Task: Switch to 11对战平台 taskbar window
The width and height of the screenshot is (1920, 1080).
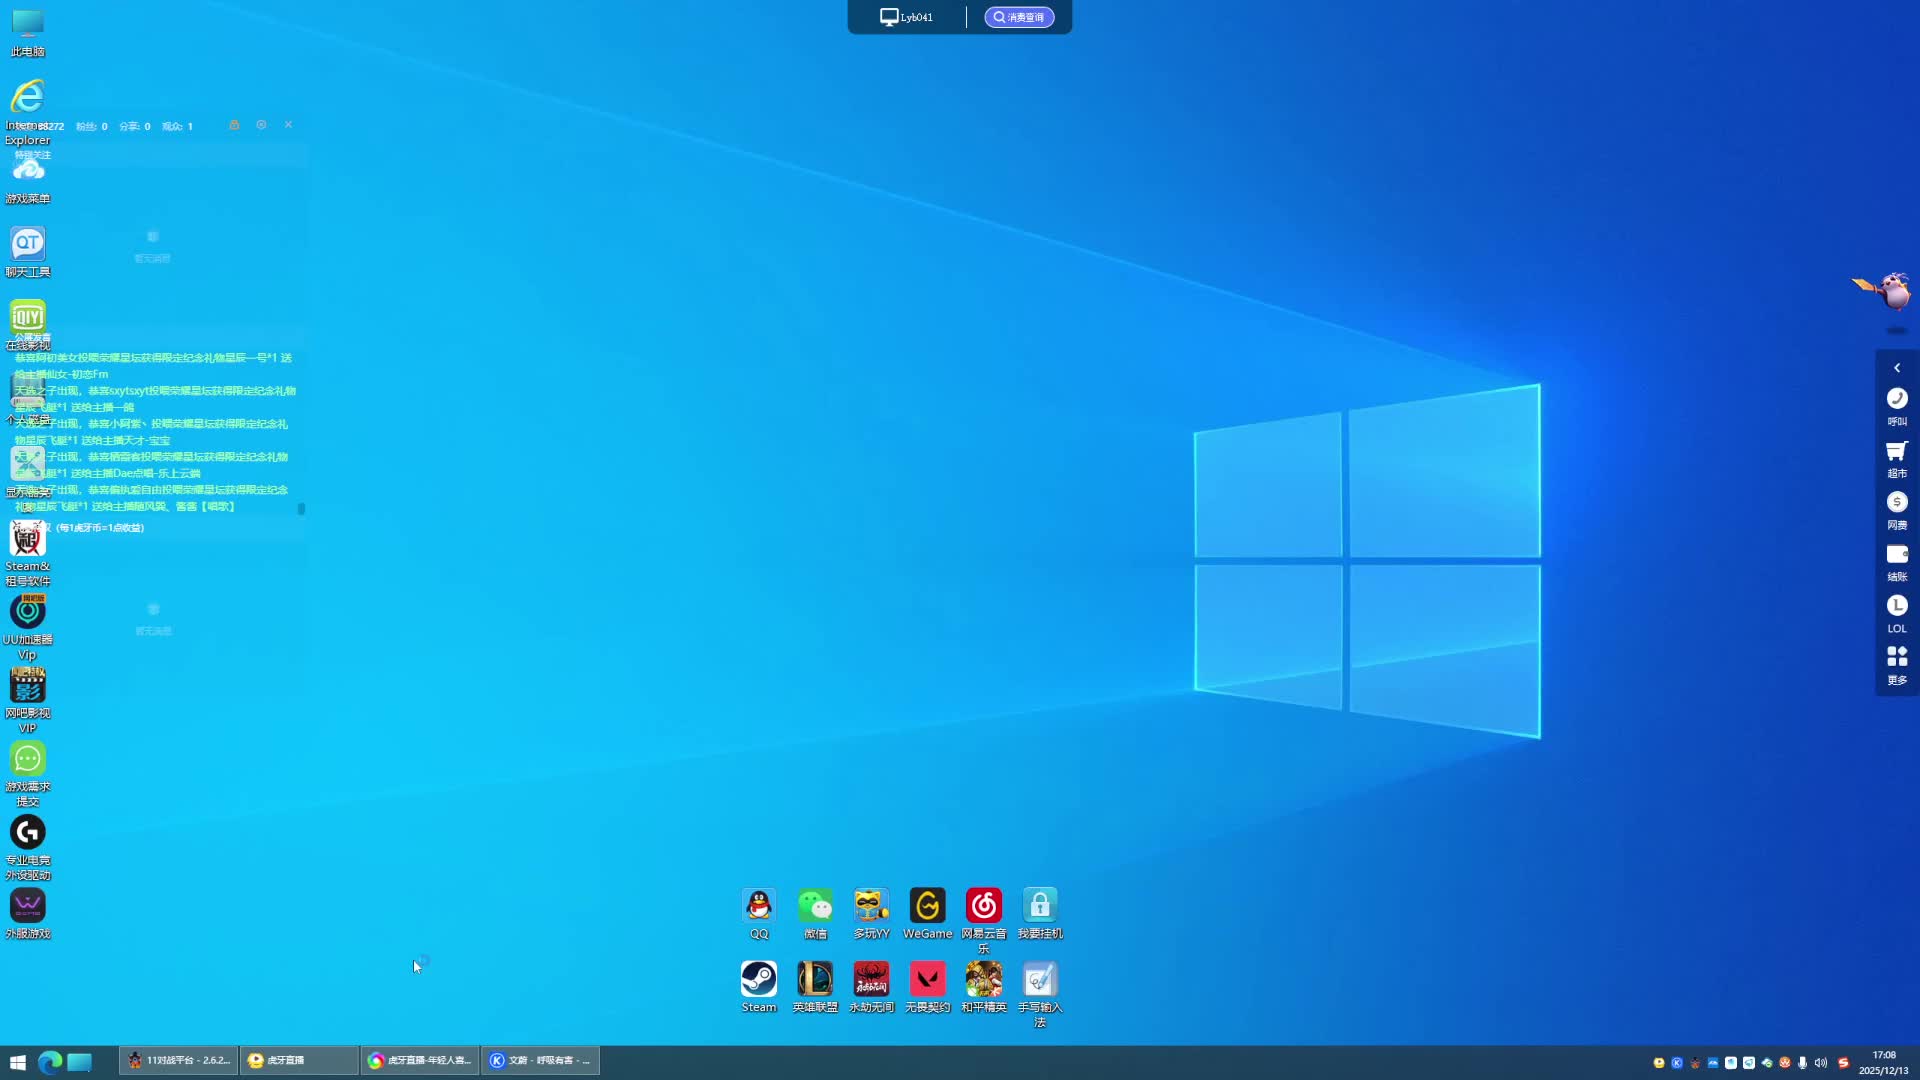Action: 179,1061
